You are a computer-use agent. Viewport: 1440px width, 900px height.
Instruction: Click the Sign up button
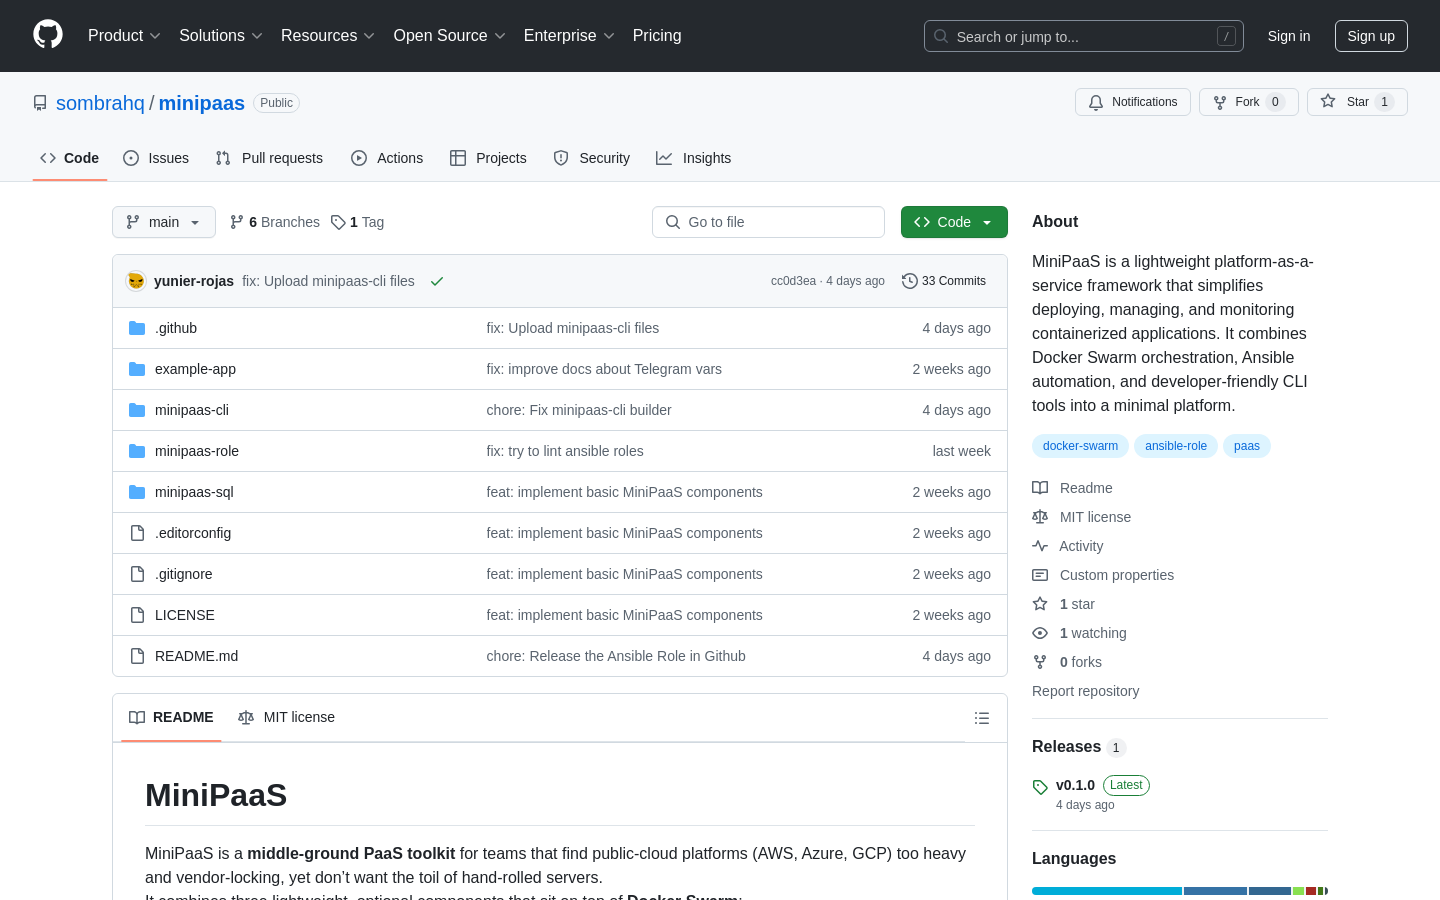tap(1371, 36)
